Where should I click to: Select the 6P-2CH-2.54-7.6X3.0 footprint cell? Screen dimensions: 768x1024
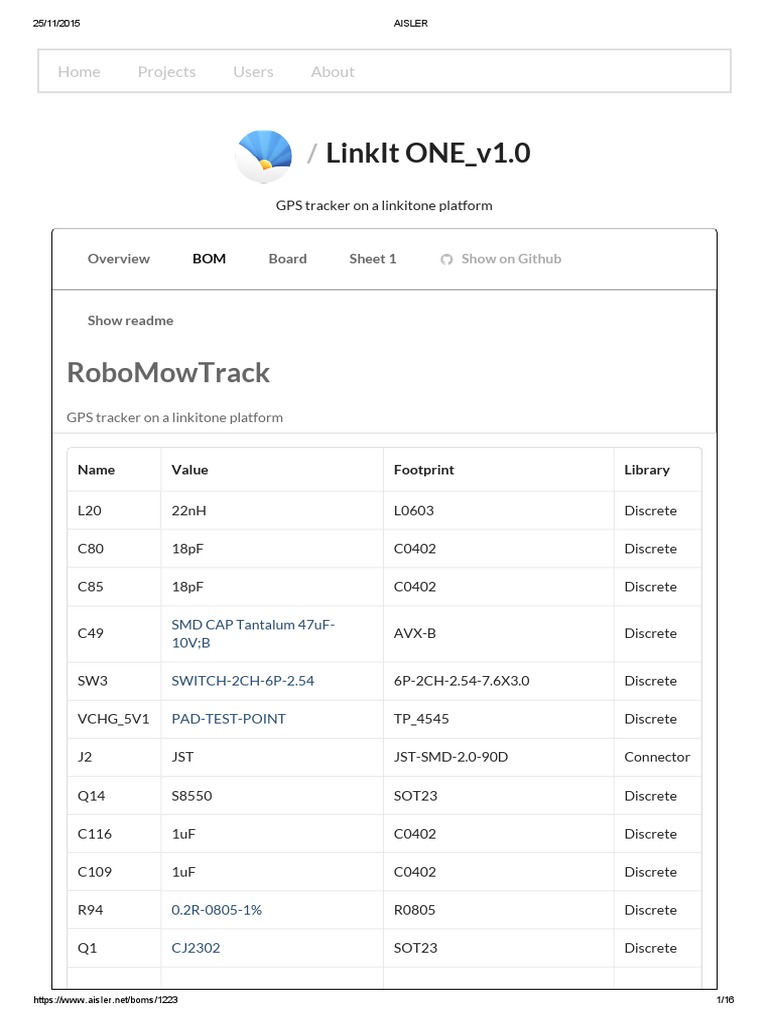499,680
